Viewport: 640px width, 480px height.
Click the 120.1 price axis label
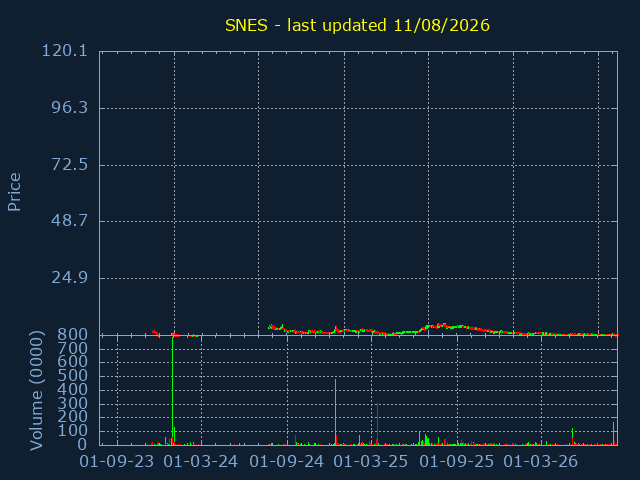(x=64, y=51)
